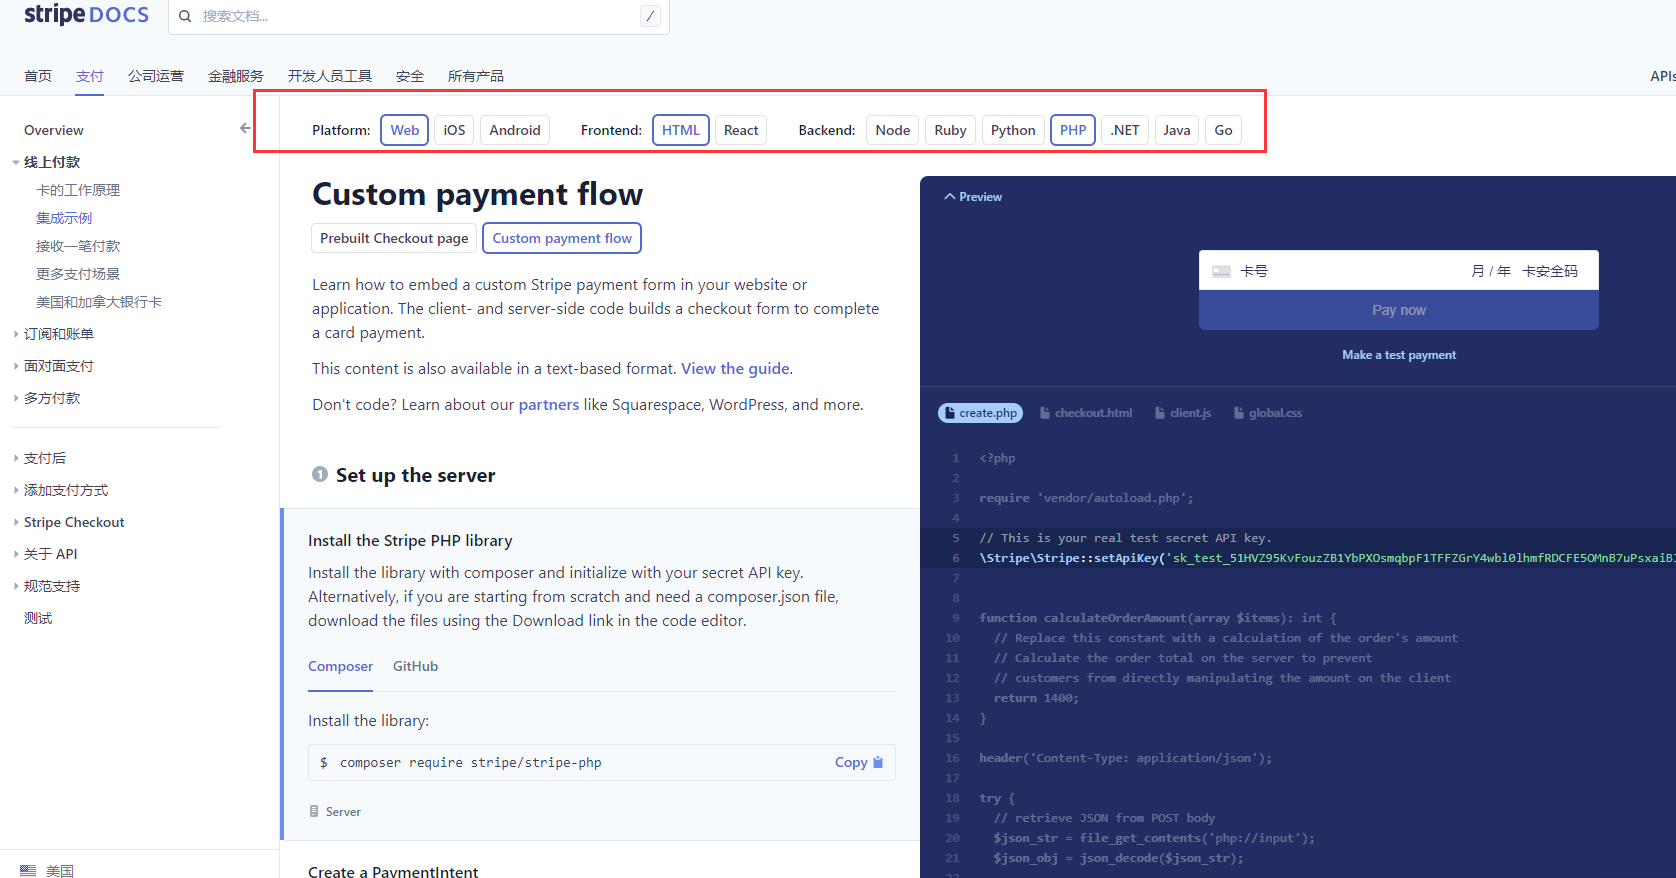Collapse the 线上付款 sidebar section

point(52,162)
